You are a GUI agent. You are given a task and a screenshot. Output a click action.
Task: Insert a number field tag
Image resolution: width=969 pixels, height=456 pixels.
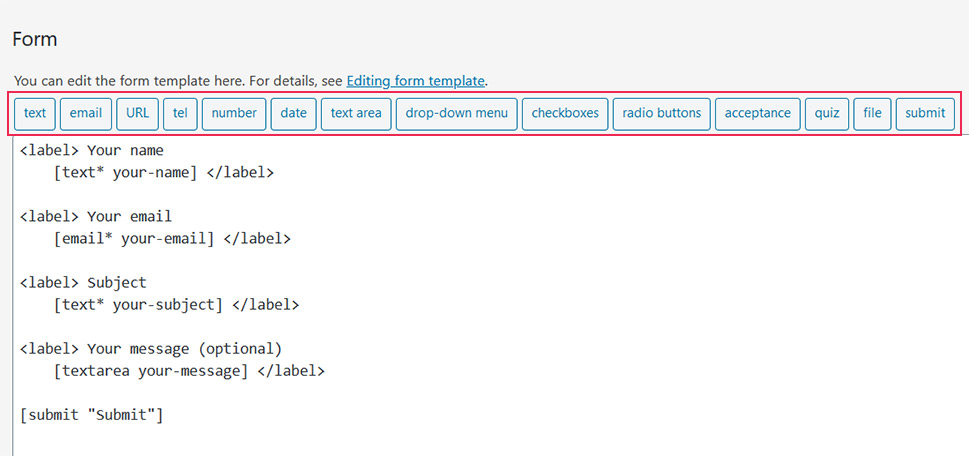234,113
